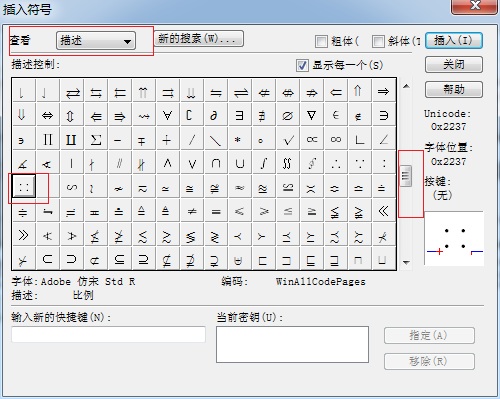Select the identical to (≡) symbol
Screen dimensions: 500x399
point(216,211)
